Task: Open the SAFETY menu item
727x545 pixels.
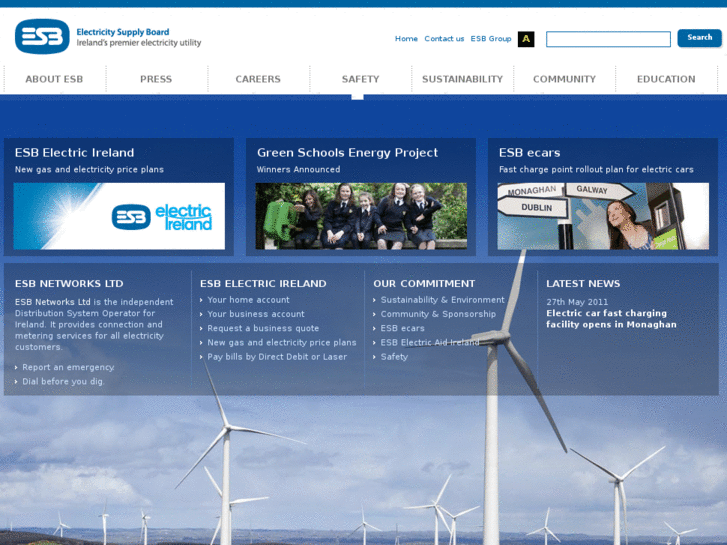Action: pyautogui.click(x=360, y=79)
